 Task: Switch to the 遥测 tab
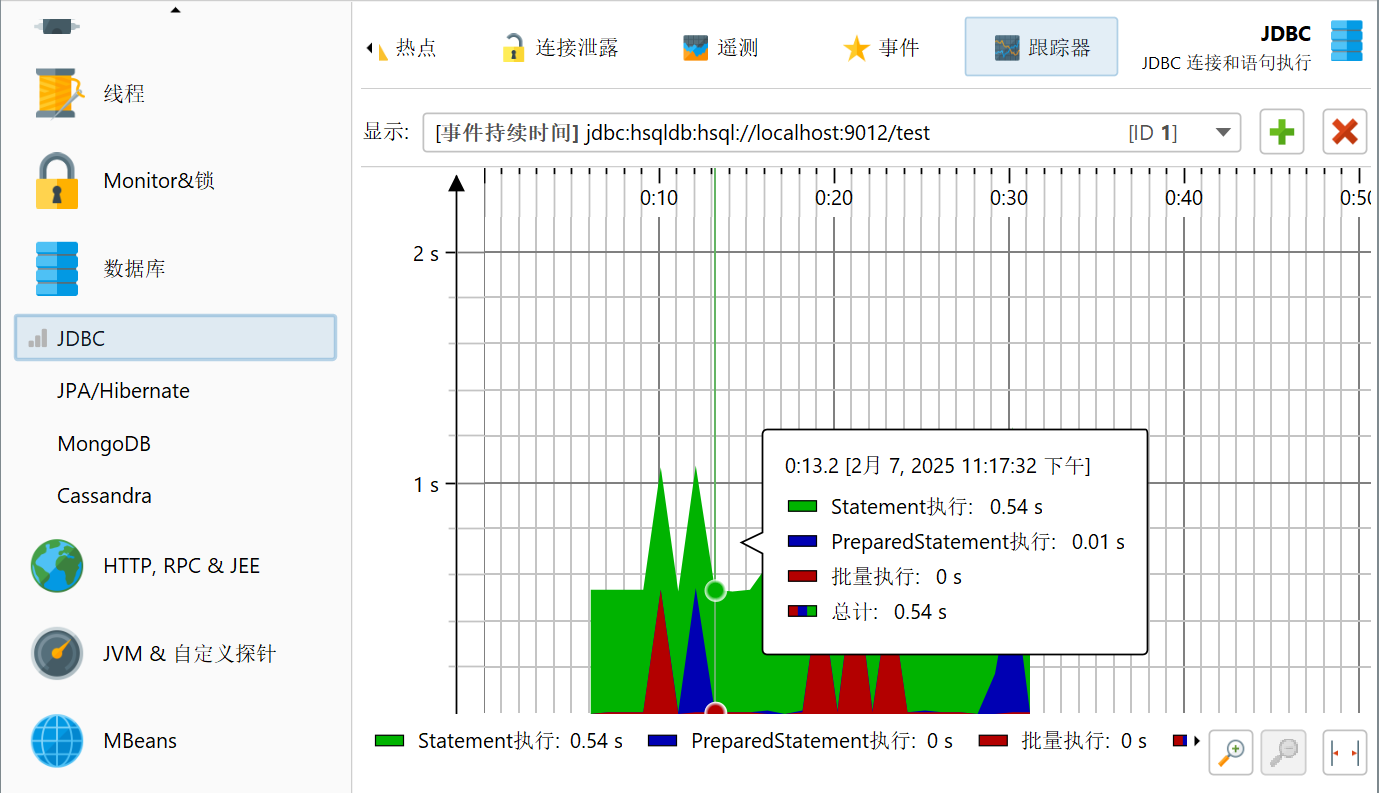(x=721, y=48)
